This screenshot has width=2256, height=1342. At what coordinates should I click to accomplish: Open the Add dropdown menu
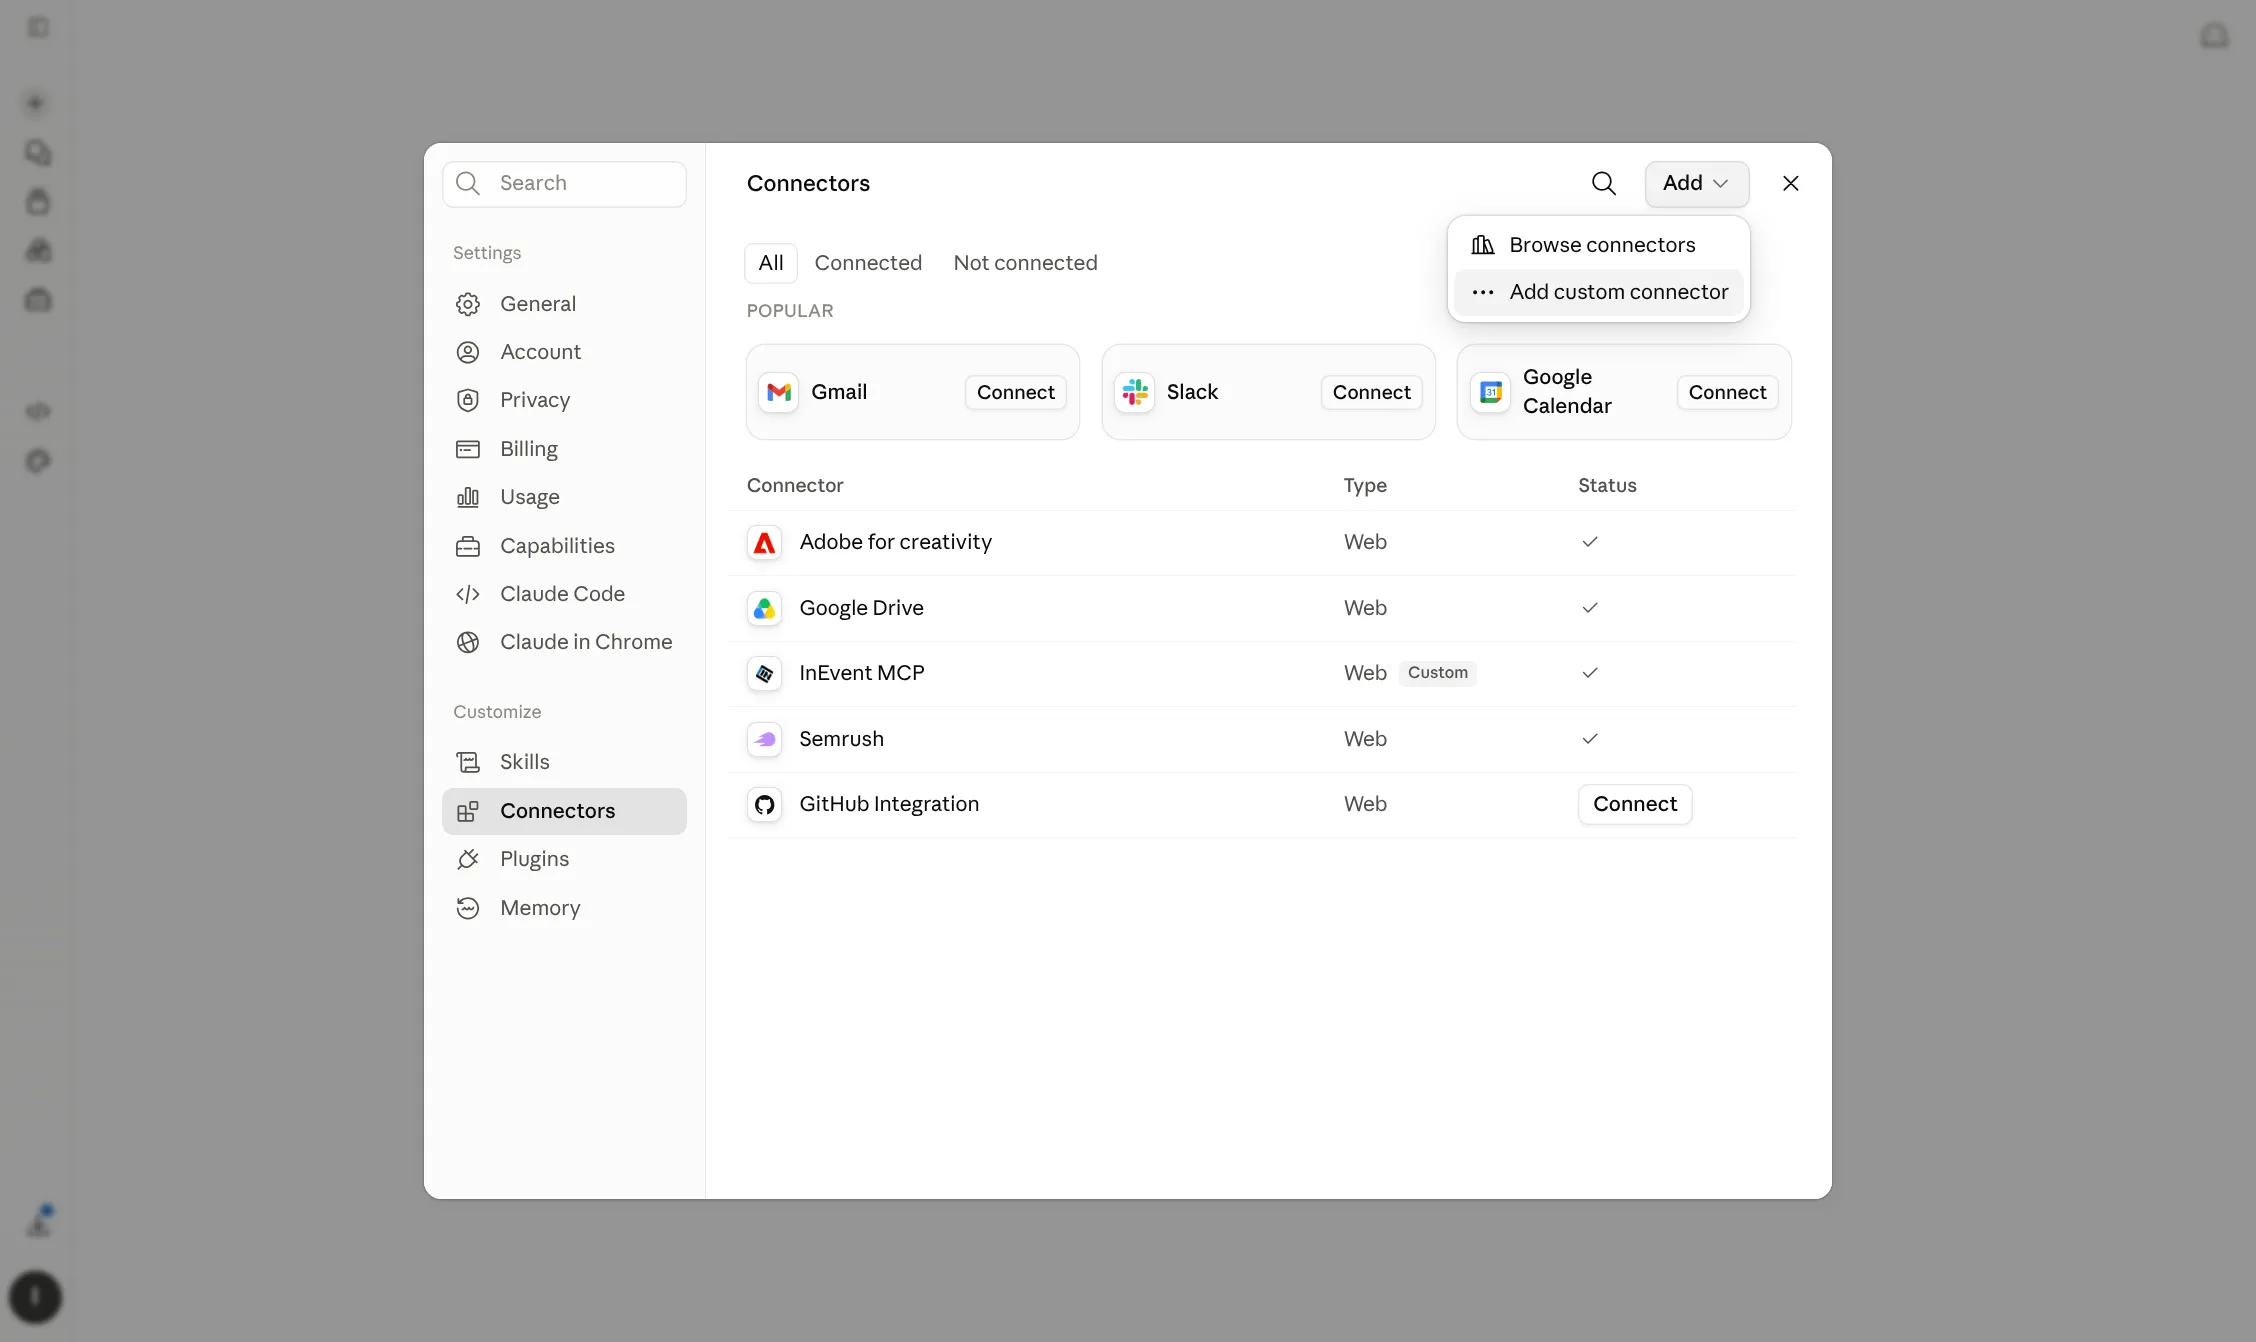1696,183
